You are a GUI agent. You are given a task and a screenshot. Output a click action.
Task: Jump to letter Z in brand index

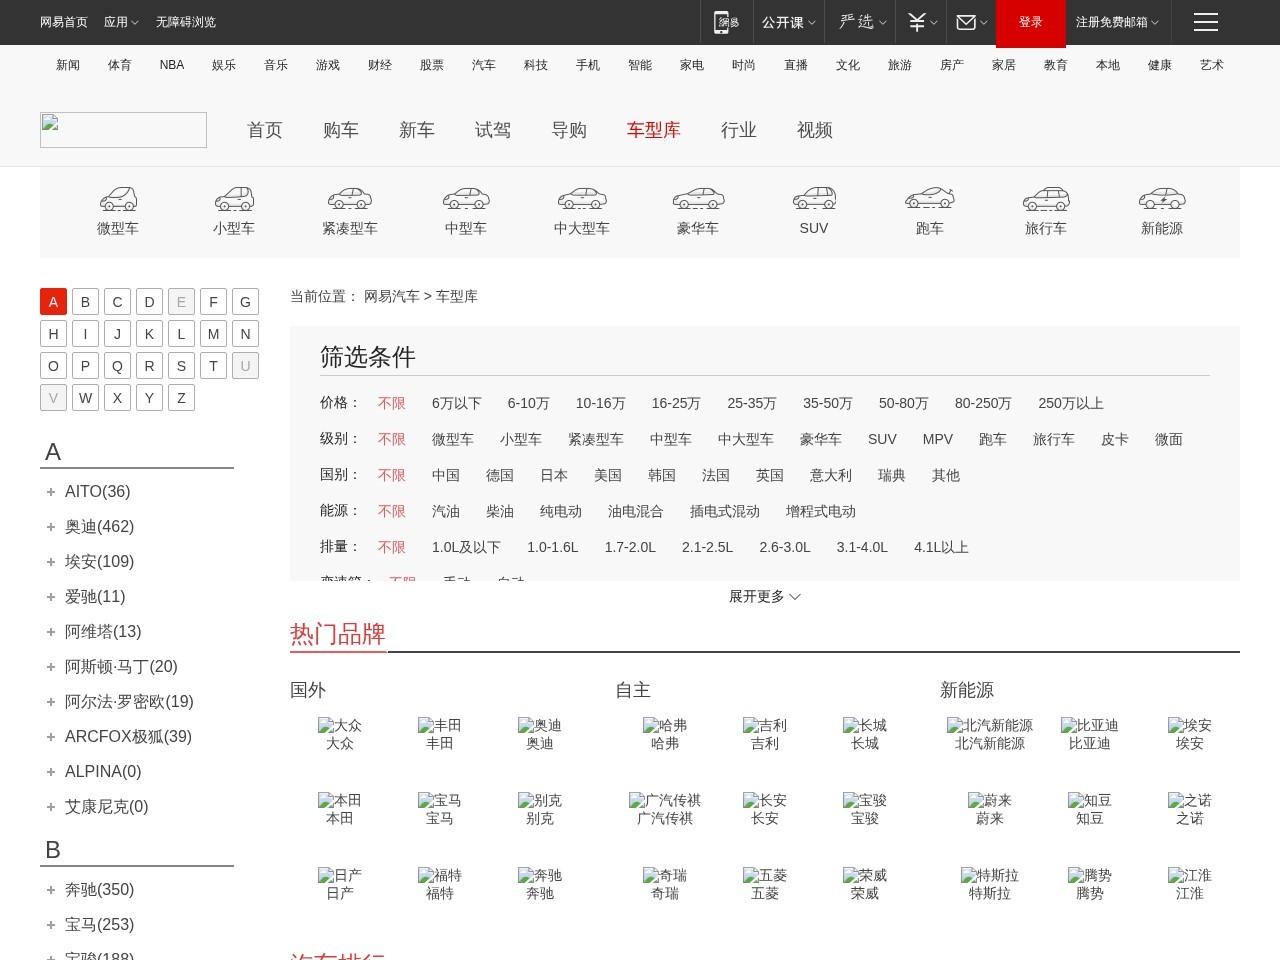(181, 398)
